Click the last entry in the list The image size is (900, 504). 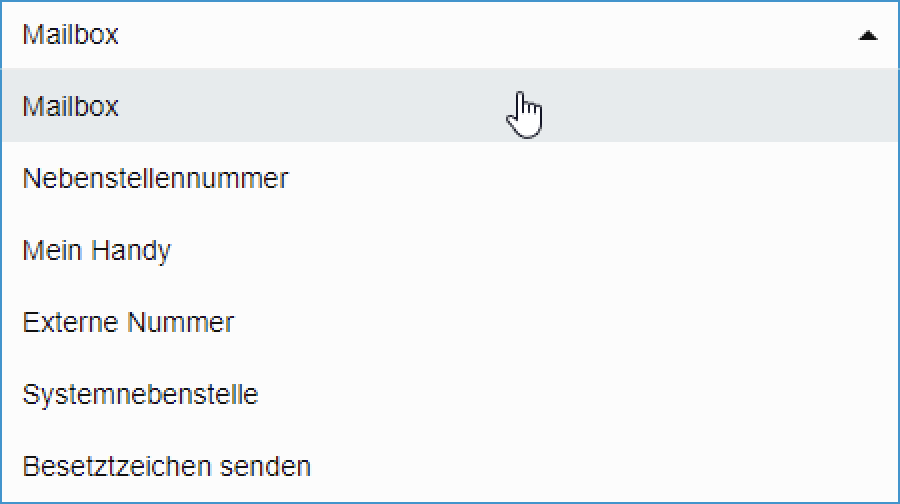(166, 466)
